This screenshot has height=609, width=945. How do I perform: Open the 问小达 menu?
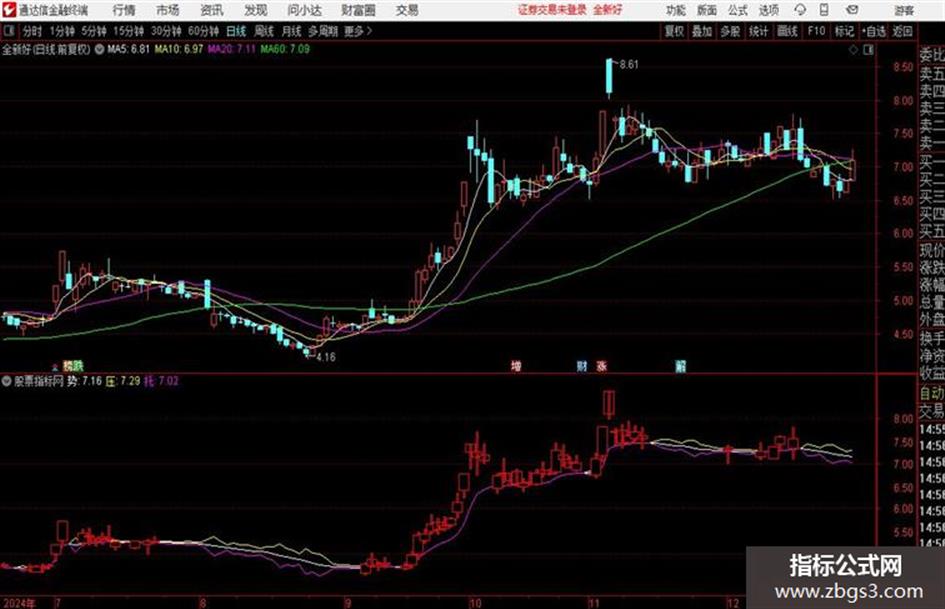click(x=304, y=10)
